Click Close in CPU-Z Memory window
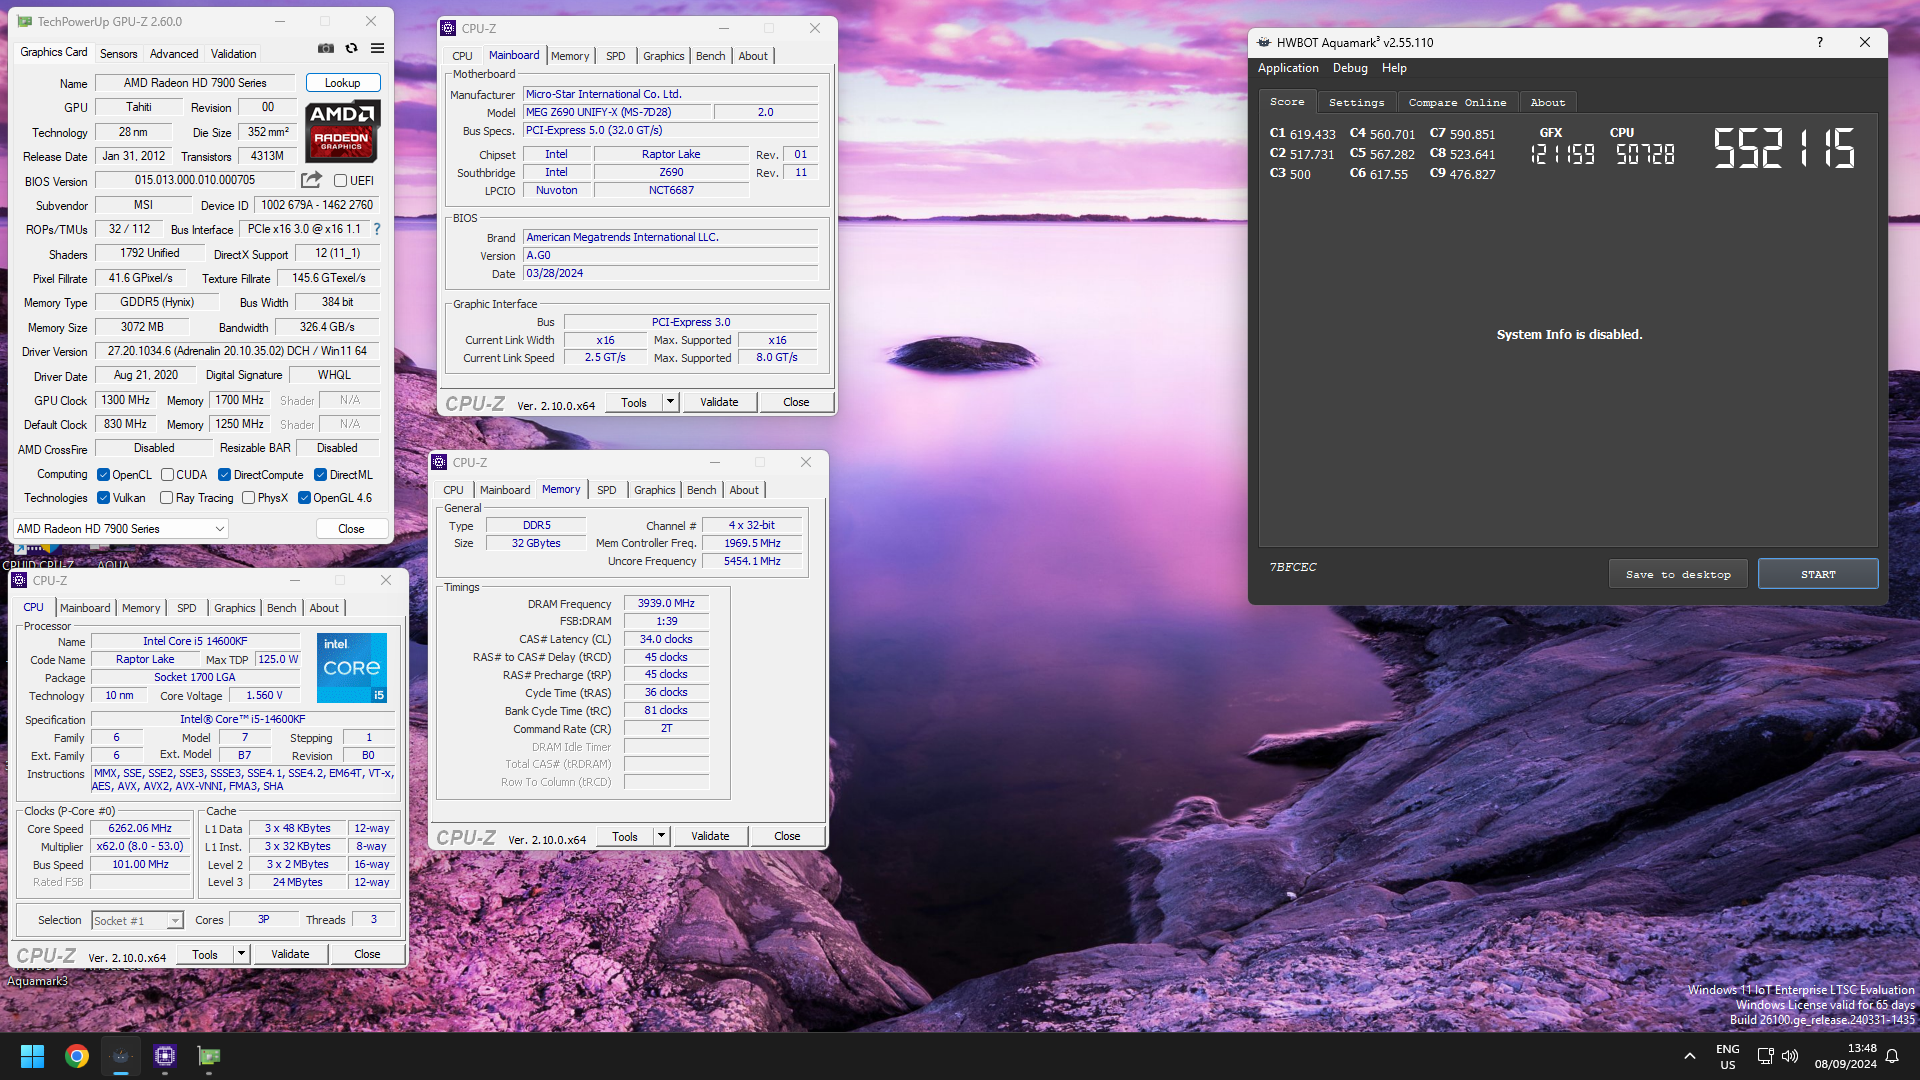1920x1080 pixels. click(x=787, y=836)
